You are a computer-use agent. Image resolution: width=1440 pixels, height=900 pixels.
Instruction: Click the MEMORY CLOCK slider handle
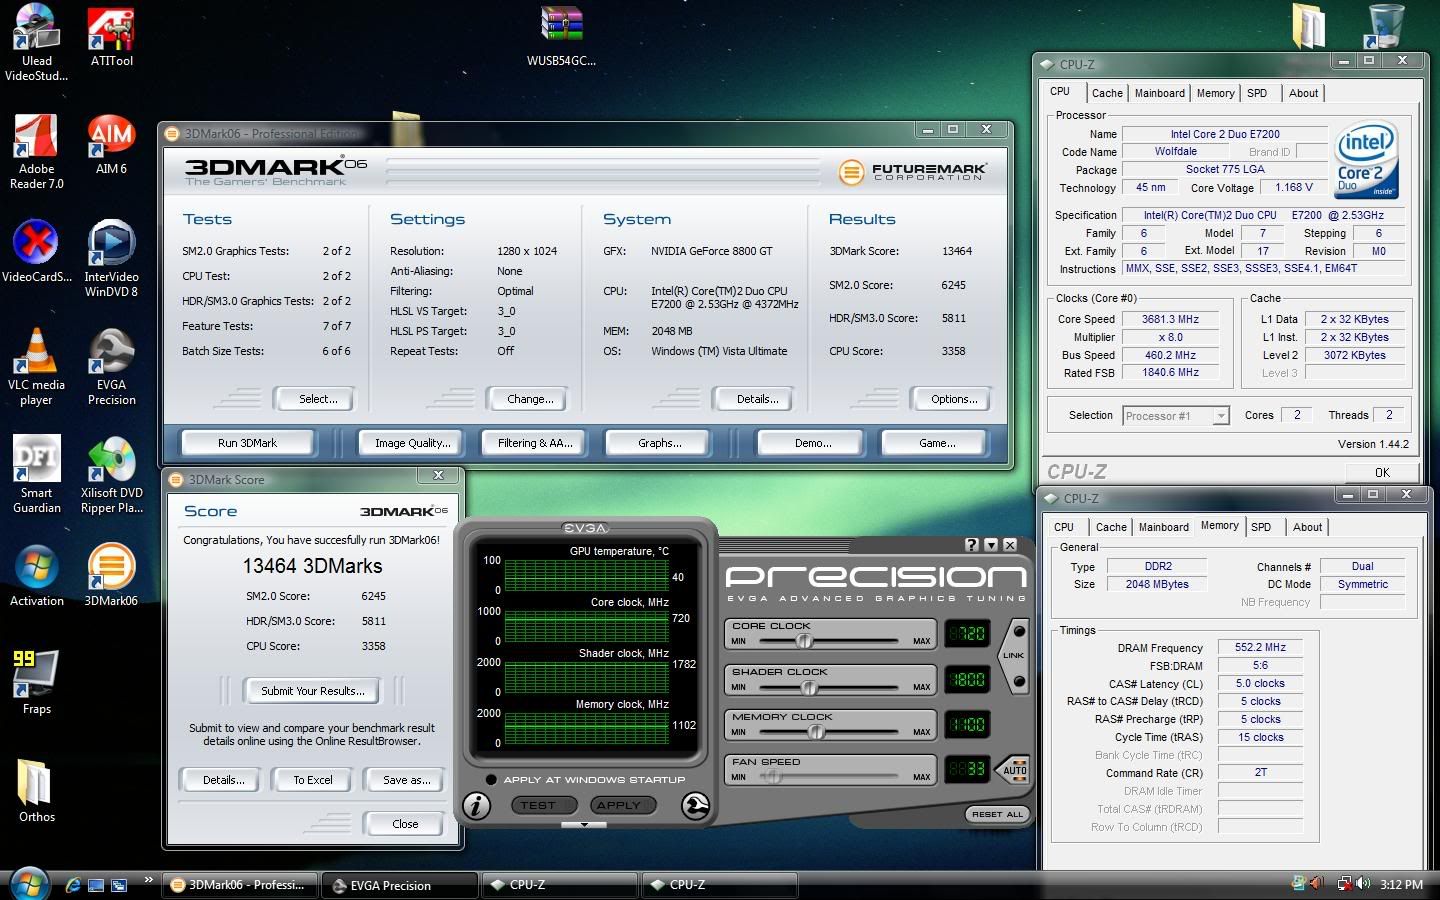(816, 732)
